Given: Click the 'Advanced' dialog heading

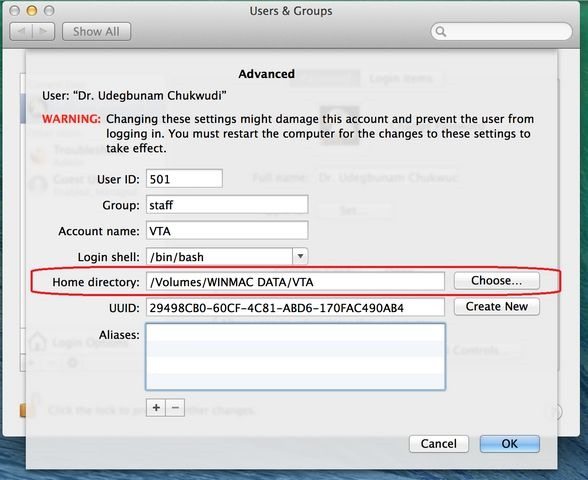Looking at the screenshot, I should coord(267,74).
